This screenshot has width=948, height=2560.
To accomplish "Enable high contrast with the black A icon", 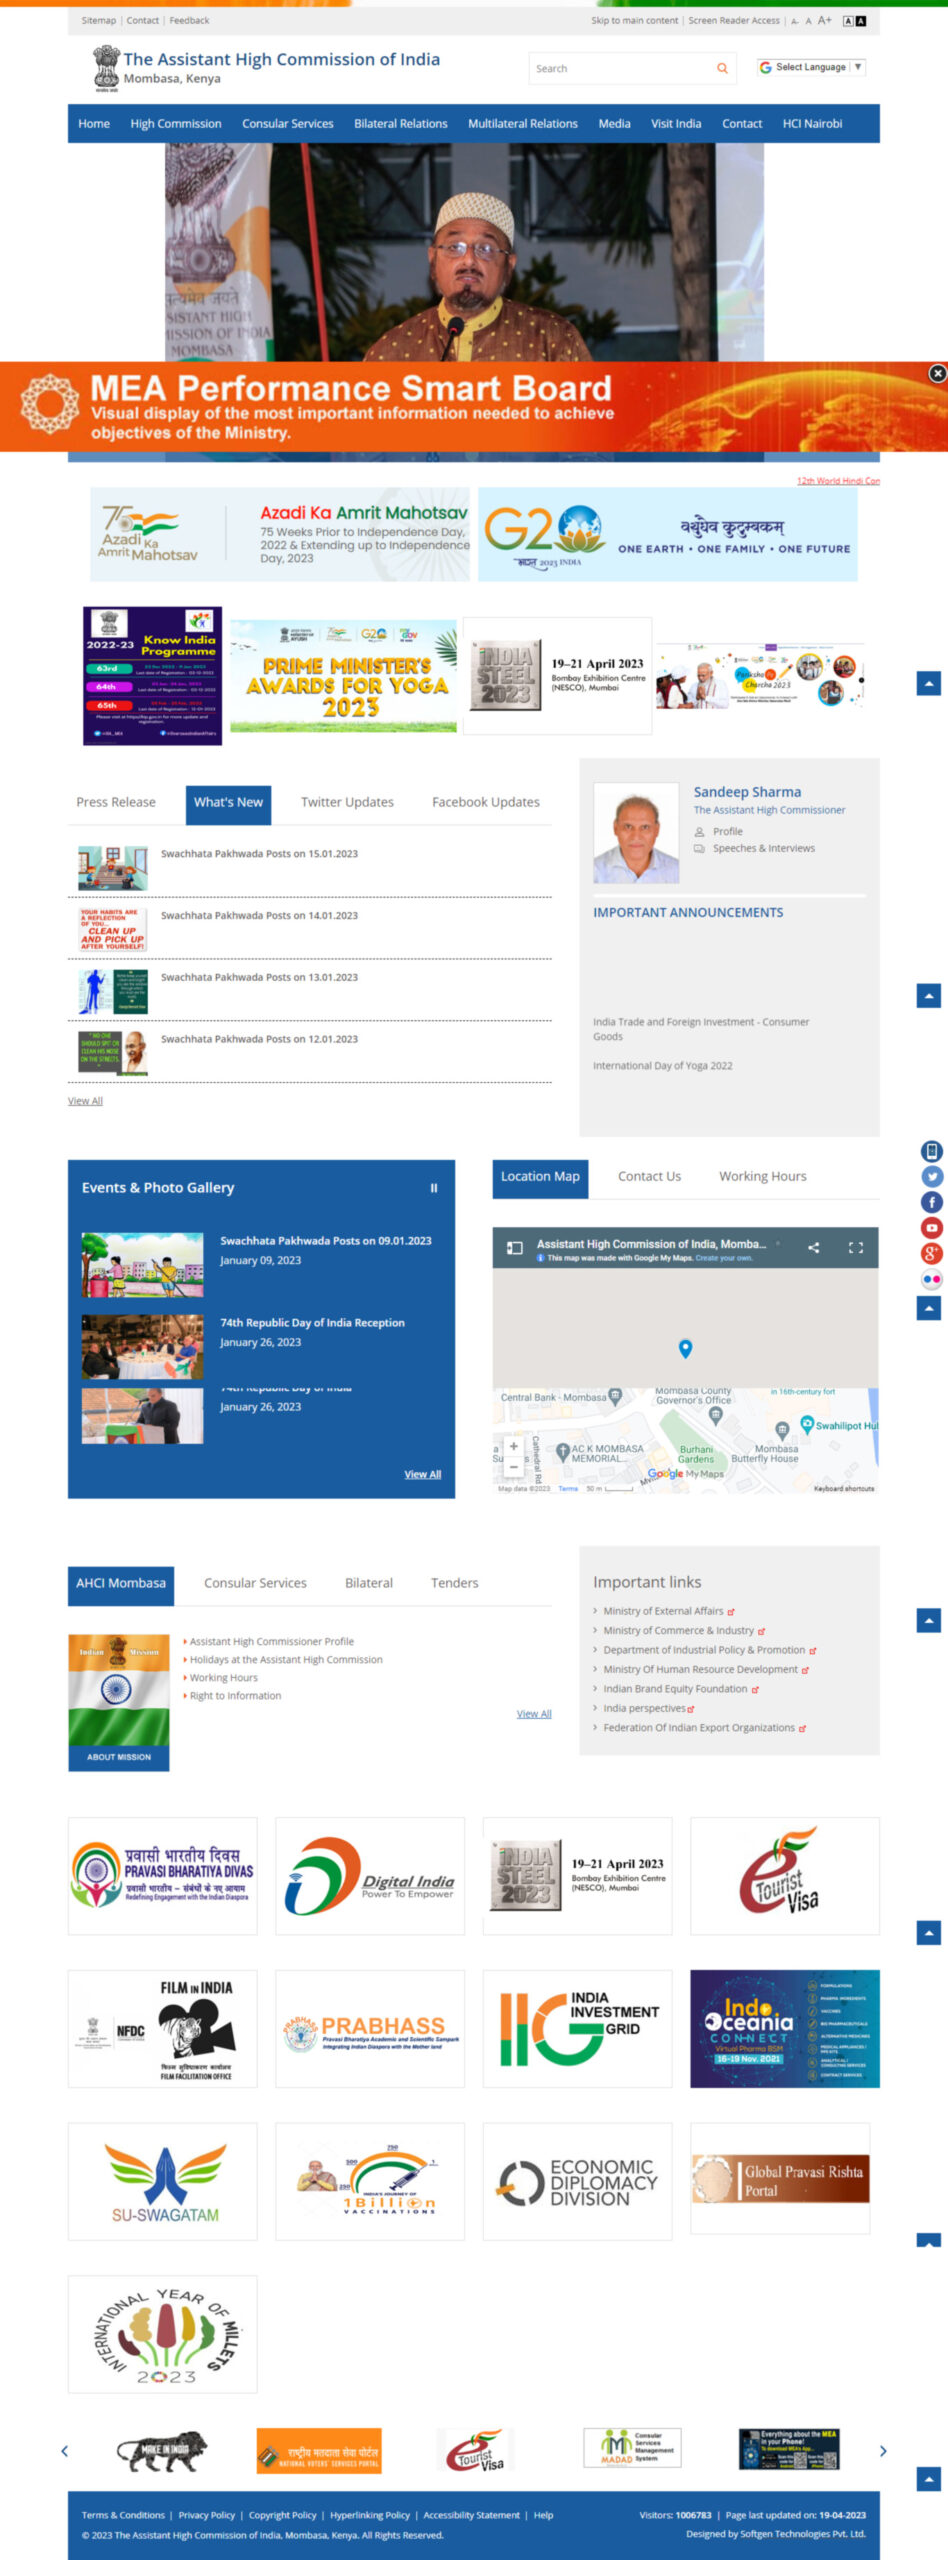I will click(x=860, y=21).
